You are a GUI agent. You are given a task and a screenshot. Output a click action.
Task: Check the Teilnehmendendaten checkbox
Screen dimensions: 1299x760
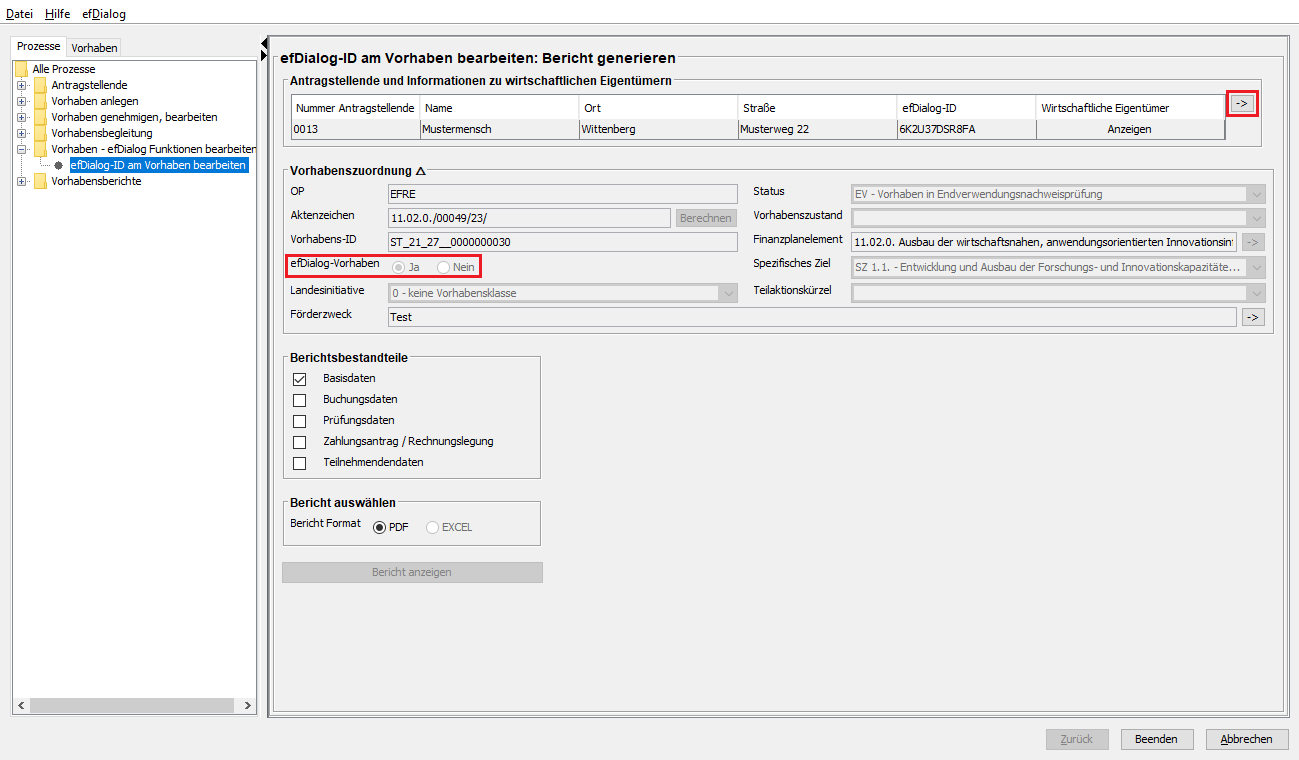(299, 463)
